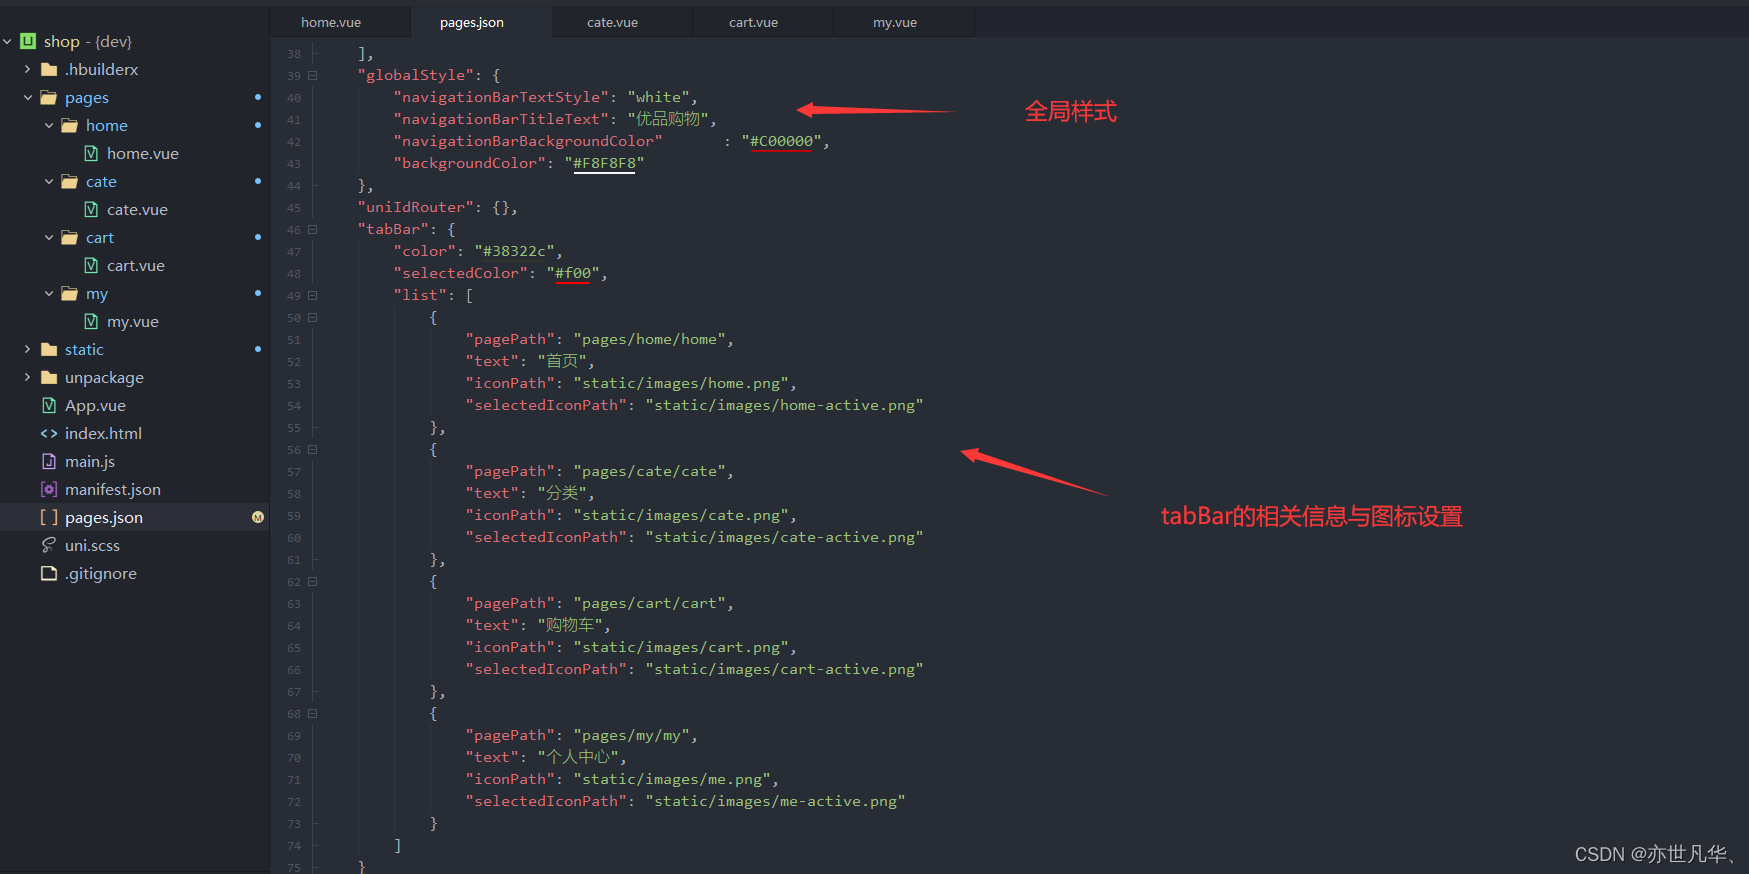Collapse the pages folder arrow
Viewport: 1749px width, 874px height.
[27, 97]
